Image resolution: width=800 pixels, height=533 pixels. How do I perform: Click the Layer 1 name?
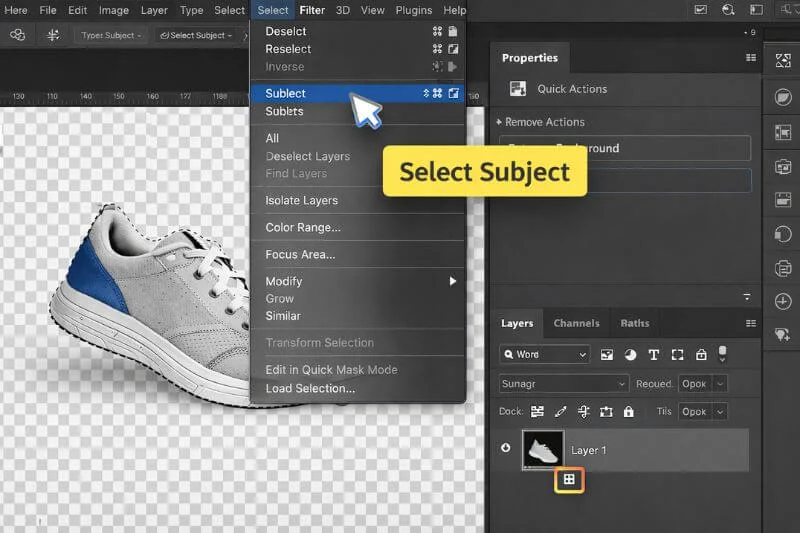pos(588,450)
